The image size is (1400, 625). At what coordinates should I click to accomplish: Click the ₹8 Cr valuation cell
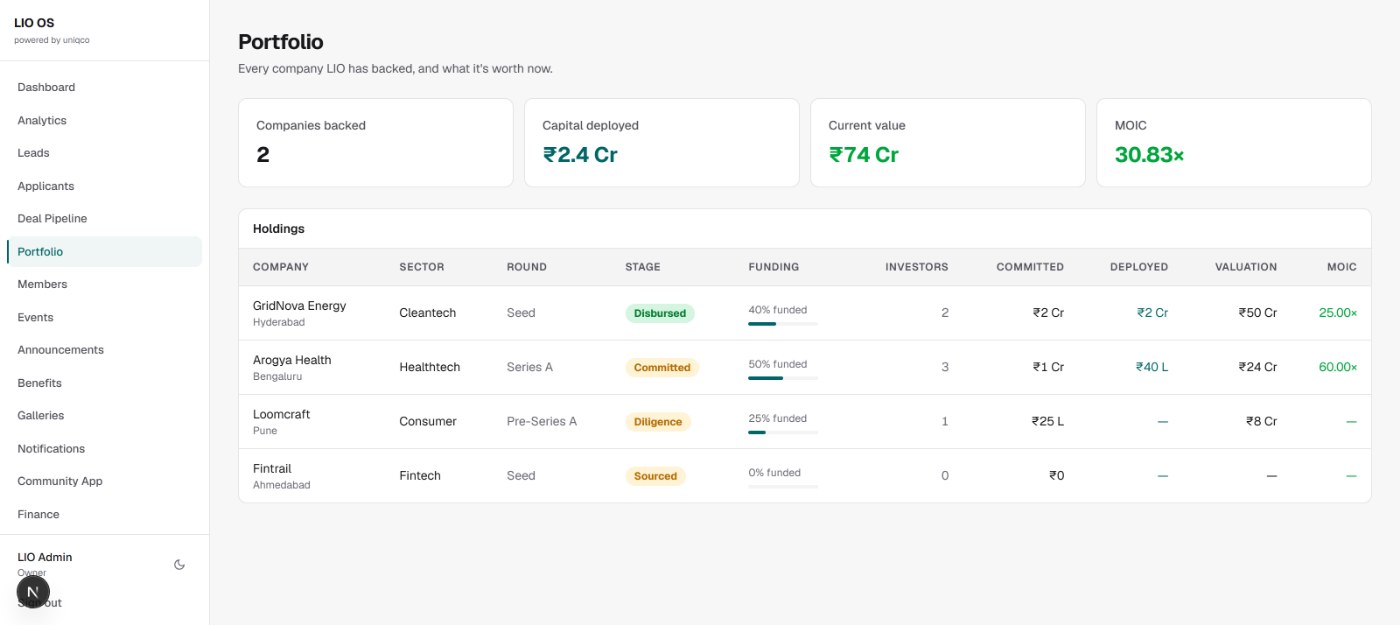[1261, 421]
